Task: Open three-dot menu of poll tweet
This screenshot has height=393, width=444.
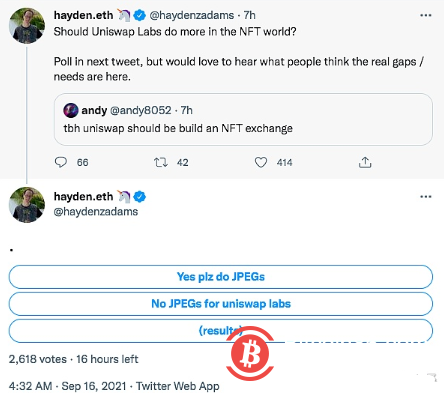Action: tap(426, 197)
